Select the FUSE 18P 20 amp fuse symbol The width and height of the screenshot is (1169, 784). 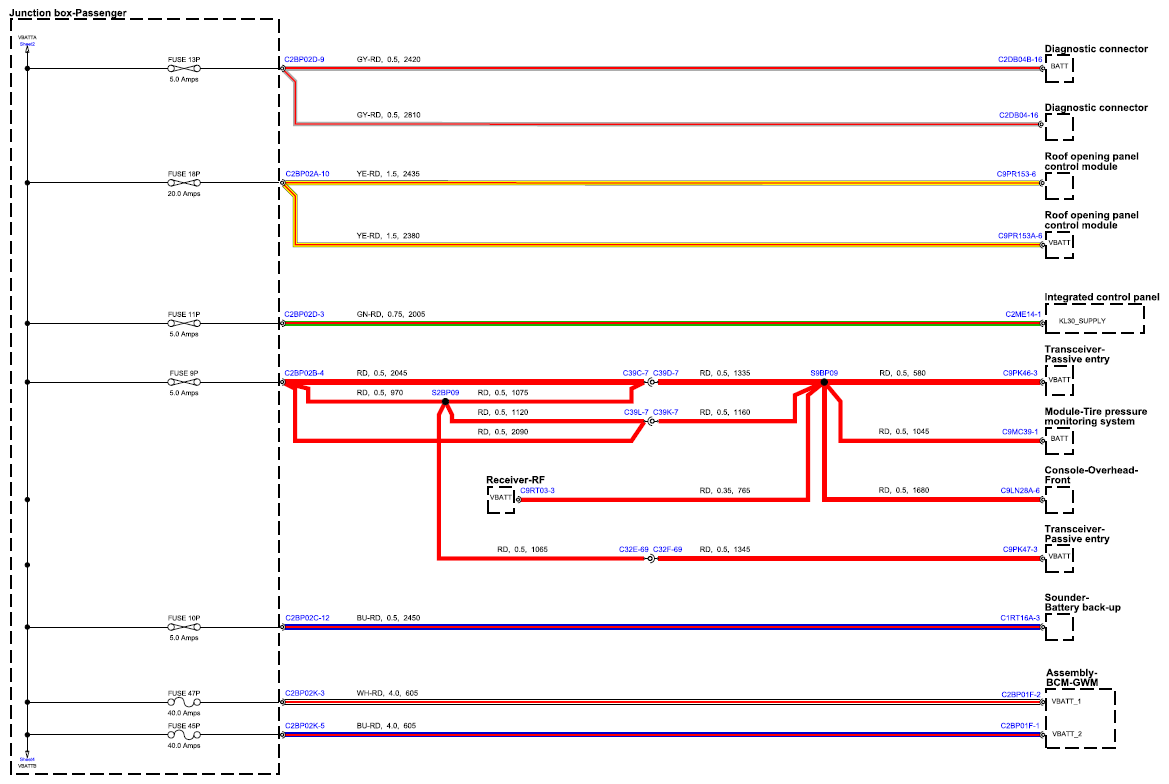tap(184, 183)
